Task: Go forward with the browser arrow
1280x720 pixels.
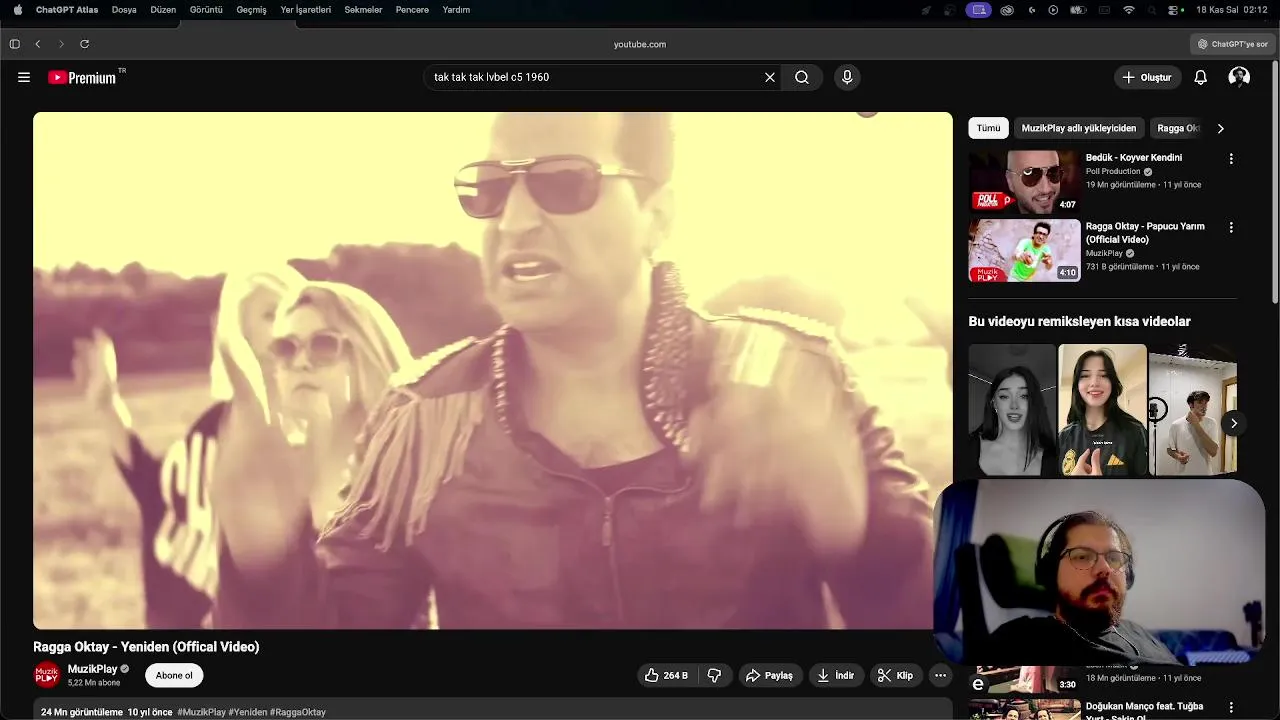Action: [61, 44]
